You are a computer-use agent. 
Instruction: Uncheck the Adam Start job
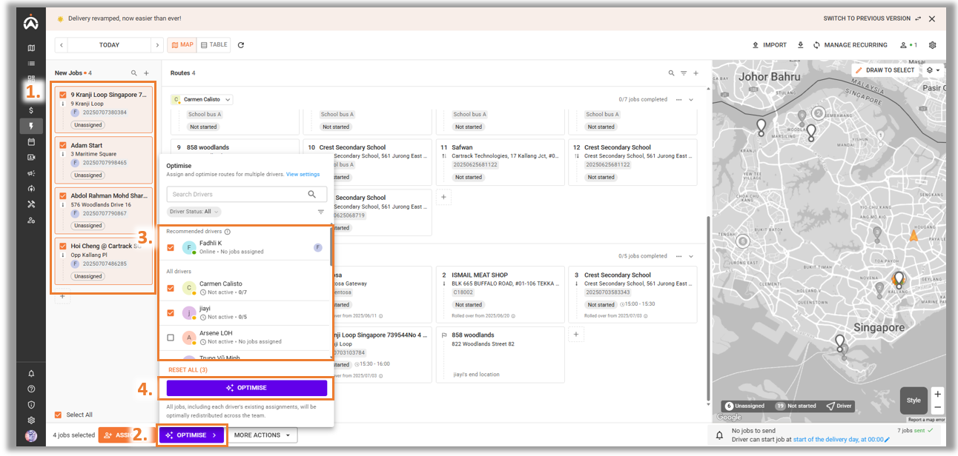click(x=63, y=147)
